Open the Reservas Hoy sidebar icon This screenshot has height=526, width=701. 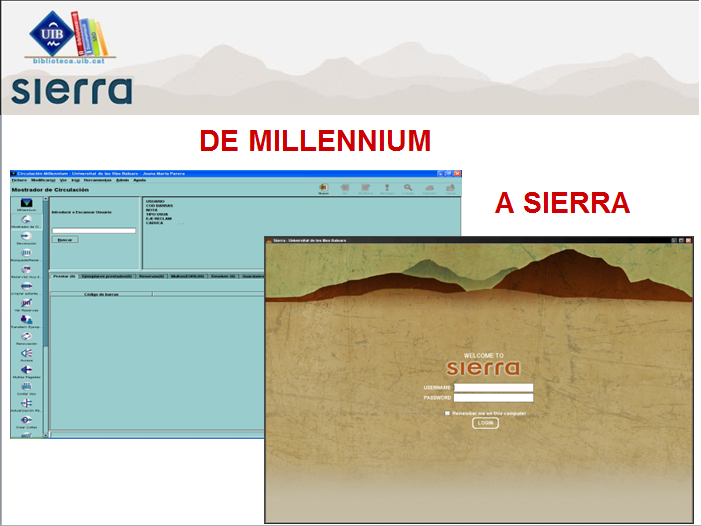pyautogui.click(x=26, y=270)
